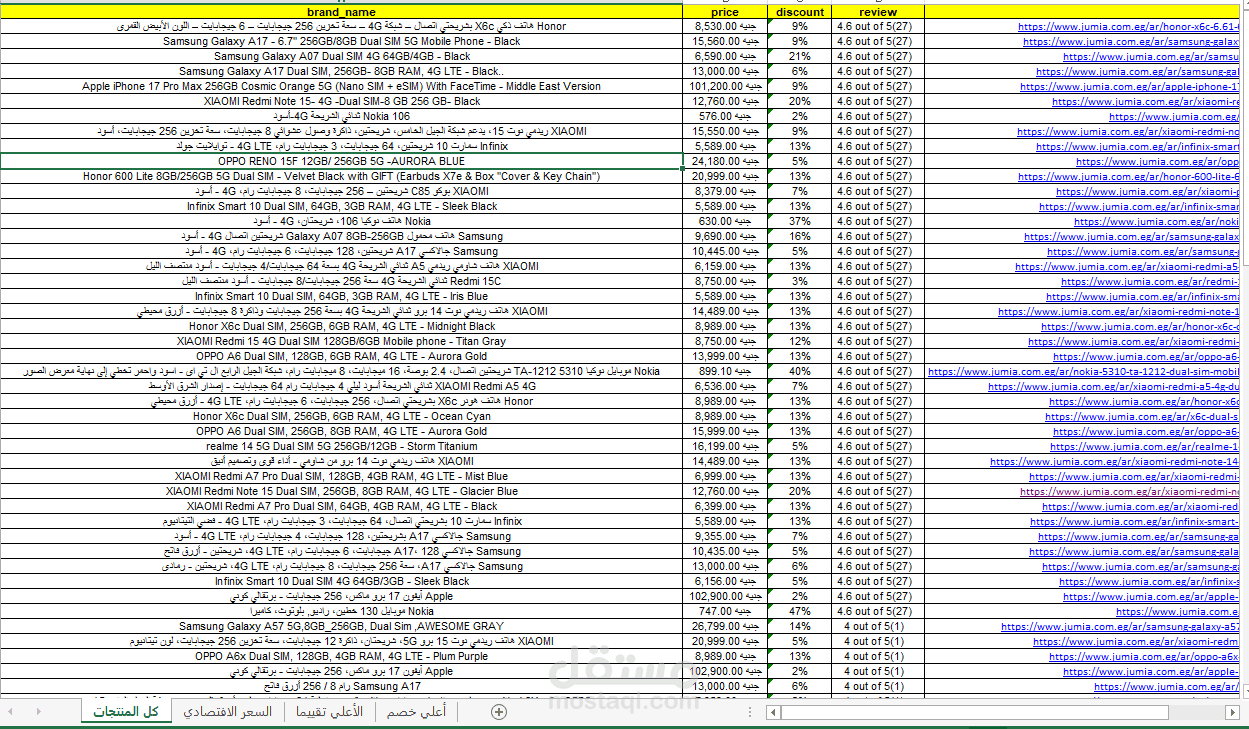This screenshot has height=729, width=1249.
Task: Select the 37% discount cell
Action: point(800,222)
